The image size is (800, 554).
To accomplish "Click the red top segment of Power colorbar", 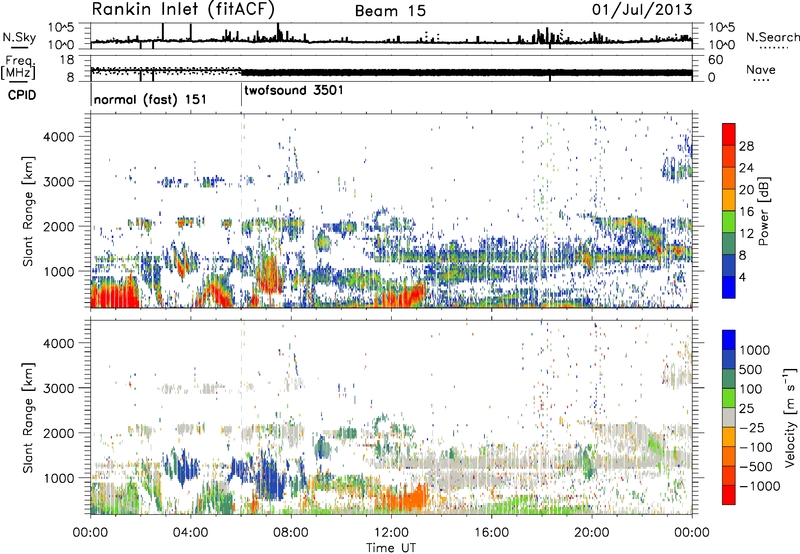I will click(729, 134).
